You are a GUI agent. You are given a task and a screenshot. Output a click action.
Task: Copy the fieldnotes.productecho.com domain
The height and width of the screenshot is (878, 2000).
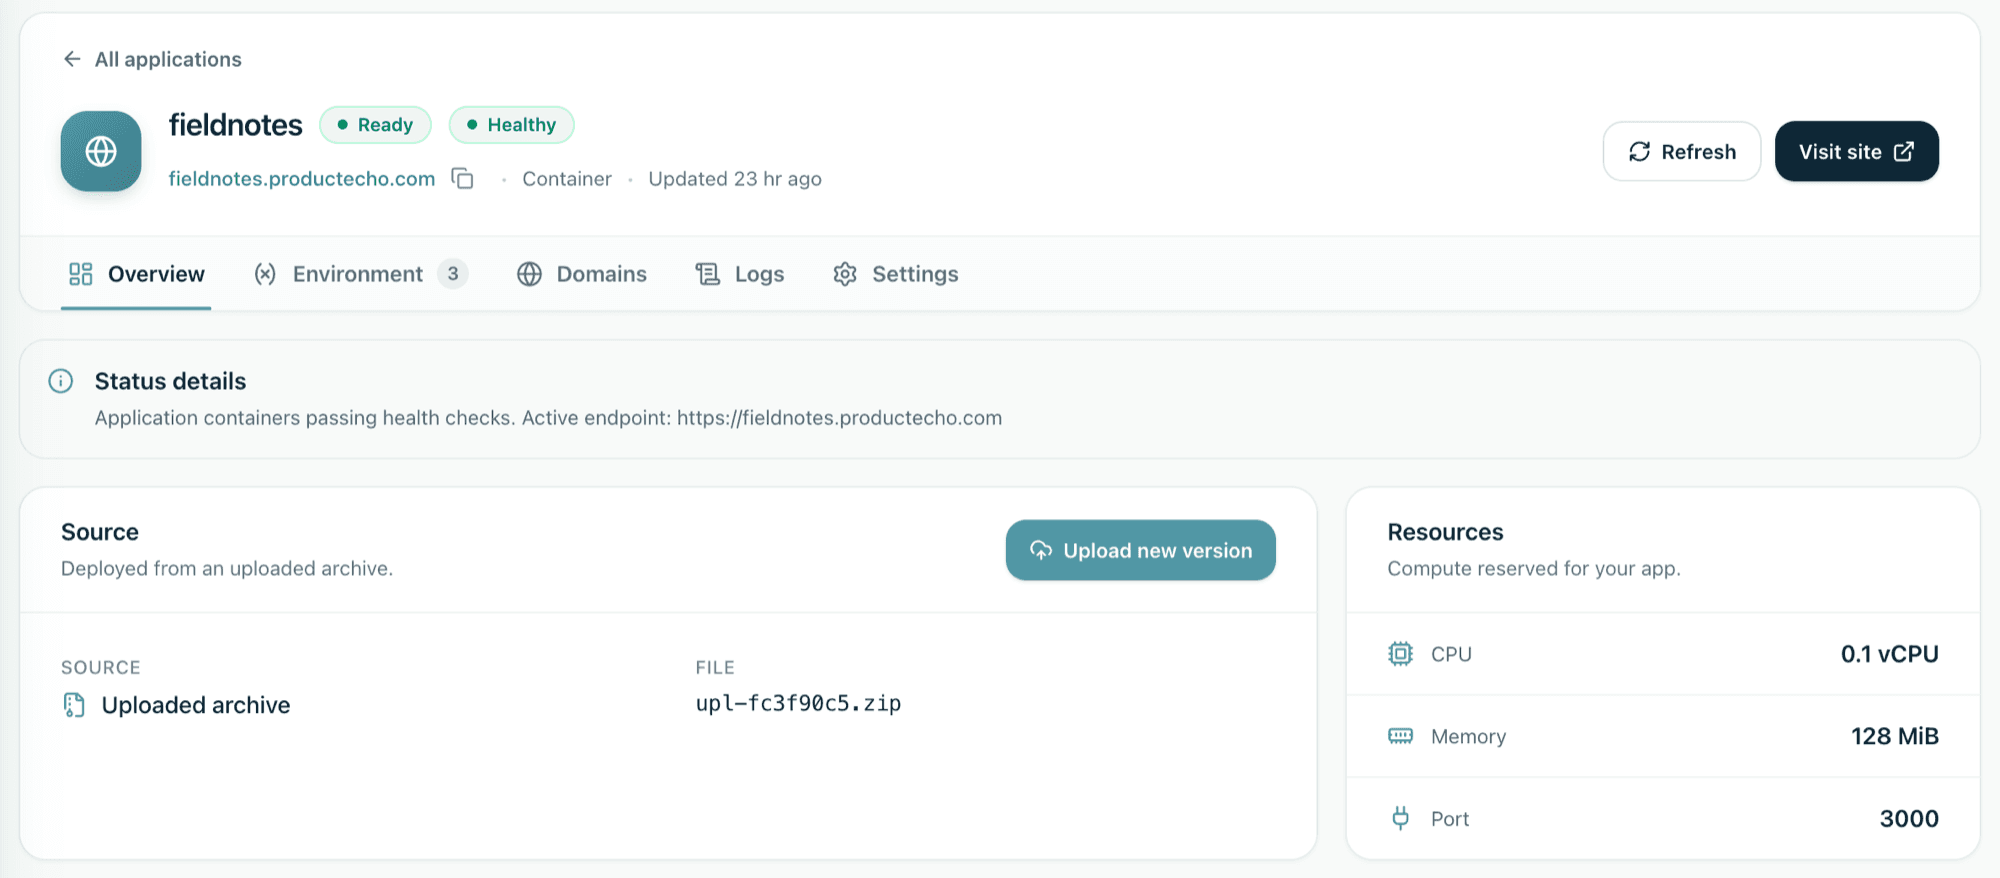(462, 178)
